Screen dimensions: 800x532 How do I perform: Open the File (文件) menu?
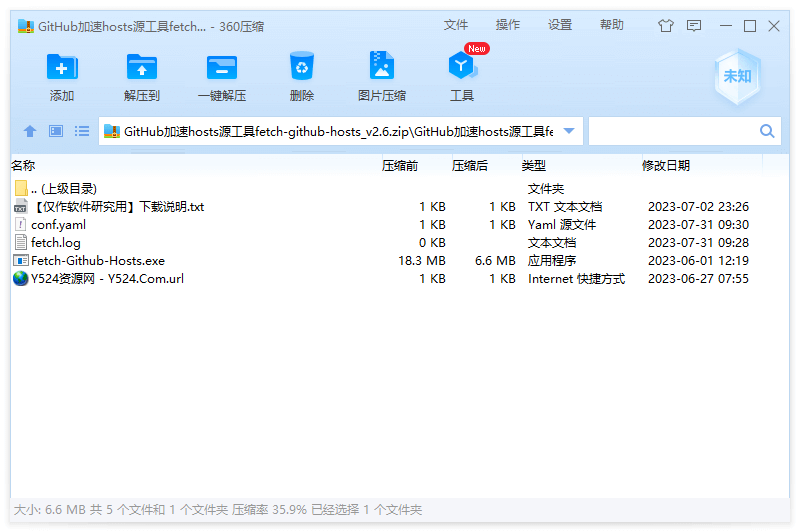point(456,24)
